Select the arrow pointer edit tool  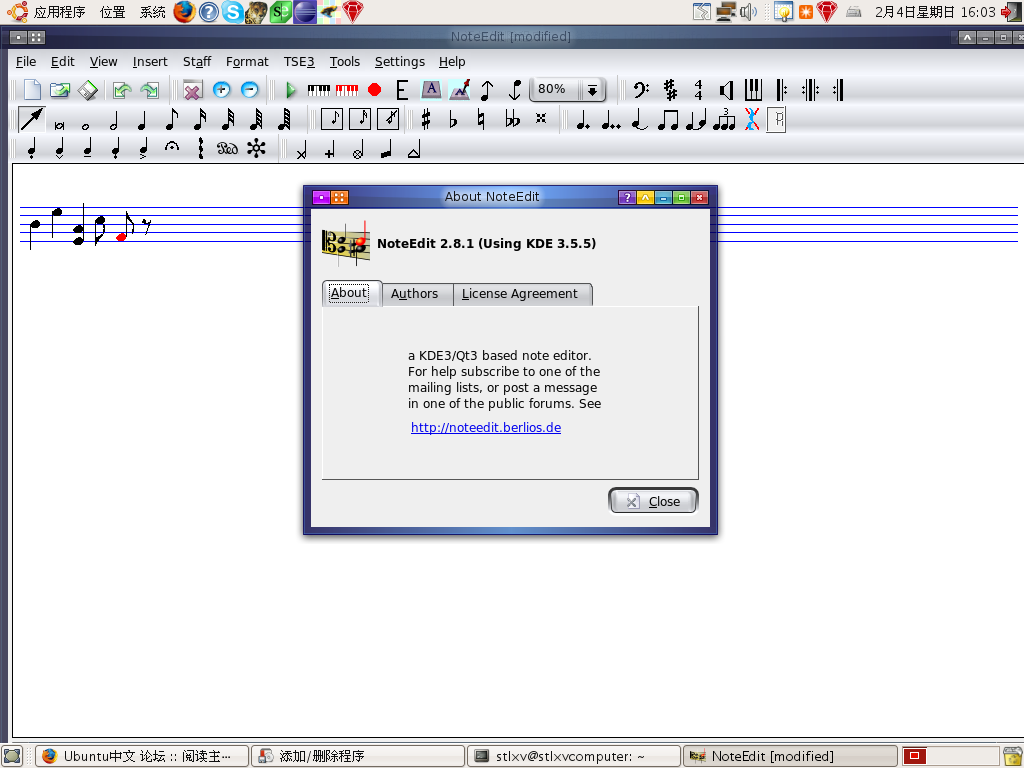(x=31, y=120)
